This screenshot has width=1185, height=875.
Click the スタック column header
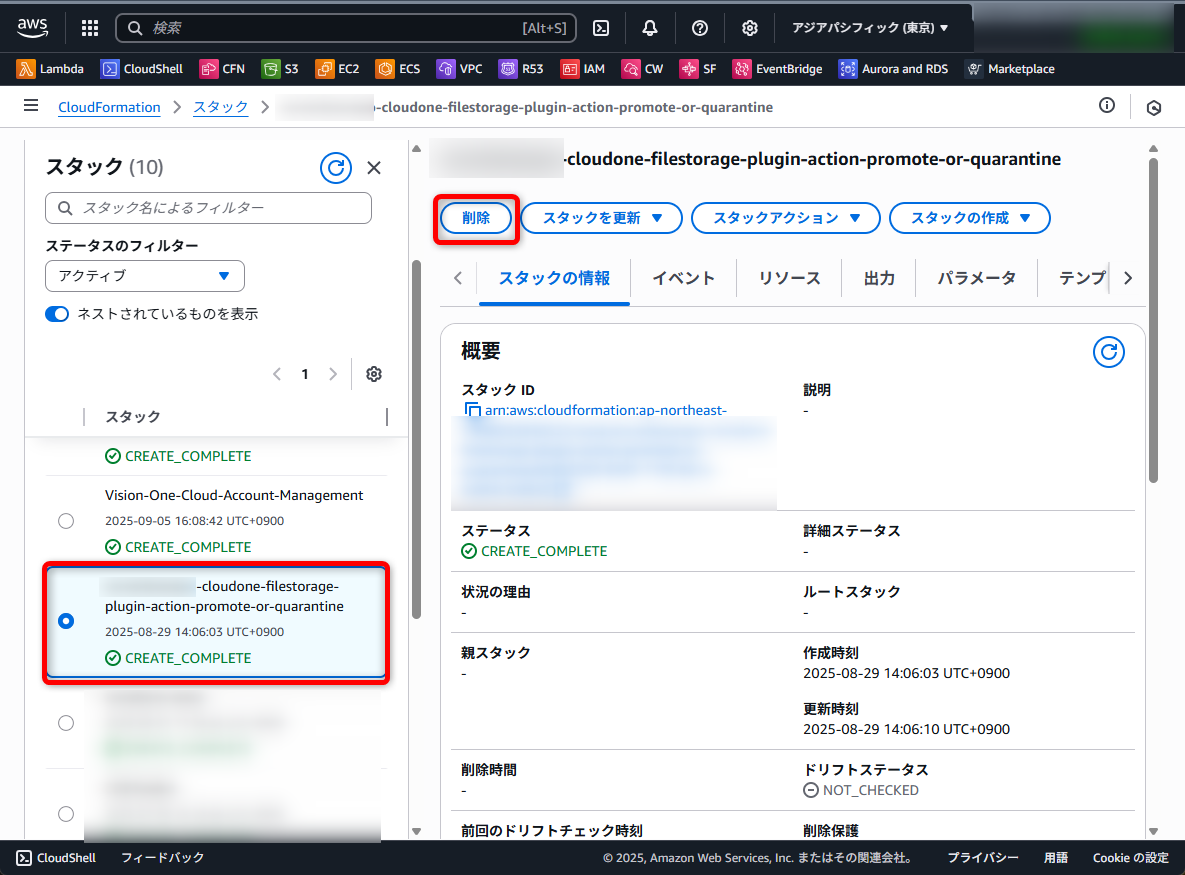[133, 416]
